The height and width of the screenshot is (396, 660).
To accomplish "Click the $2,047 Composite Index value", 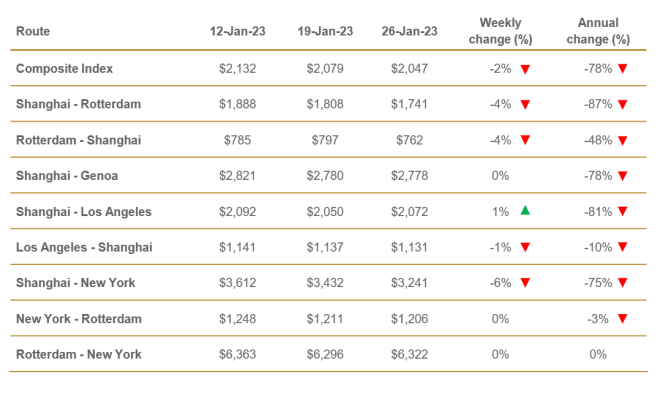I will pyautogui.click(x=409, y=69).
